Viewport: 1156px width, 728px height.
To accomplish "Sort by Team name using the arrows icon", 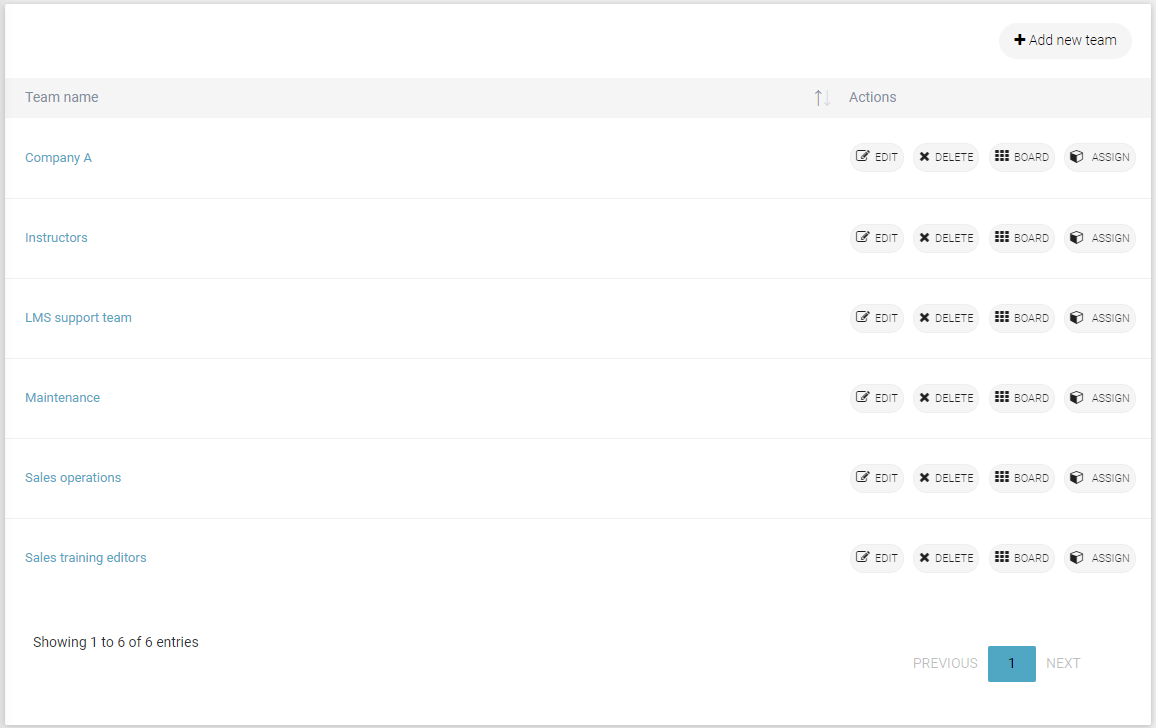I will click(x=822, y=97).
